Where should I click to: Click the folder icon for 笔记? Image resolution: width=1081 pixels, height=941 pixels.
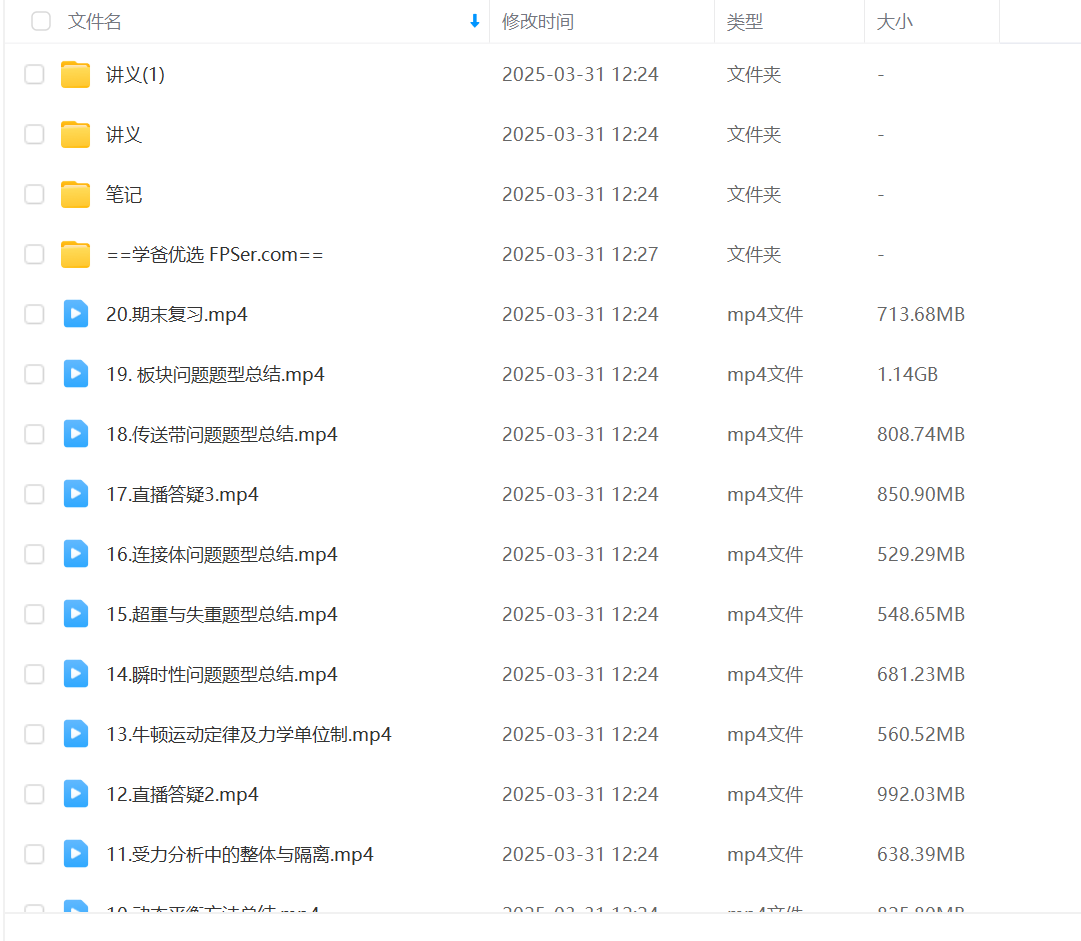tap(75, 194)
